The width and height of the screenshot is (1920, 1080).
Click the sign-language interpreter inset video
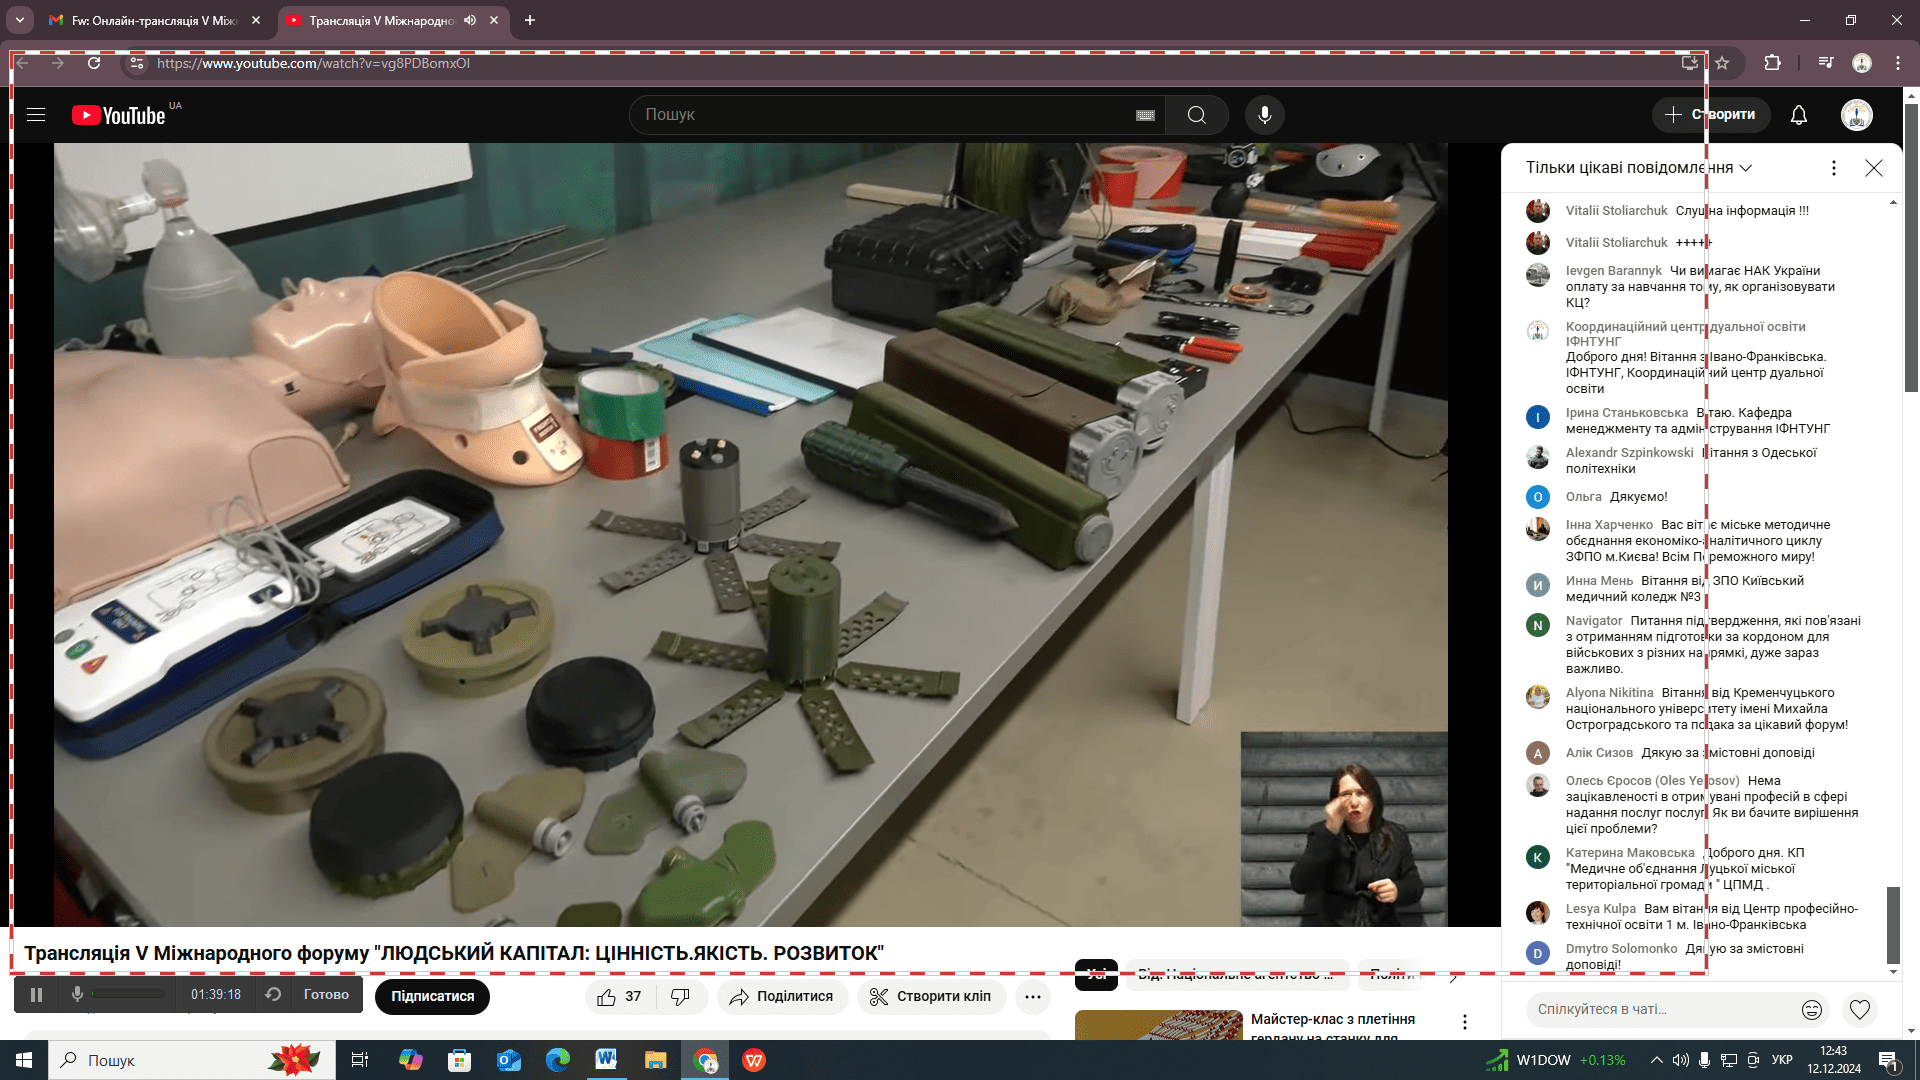point(1344,829)
